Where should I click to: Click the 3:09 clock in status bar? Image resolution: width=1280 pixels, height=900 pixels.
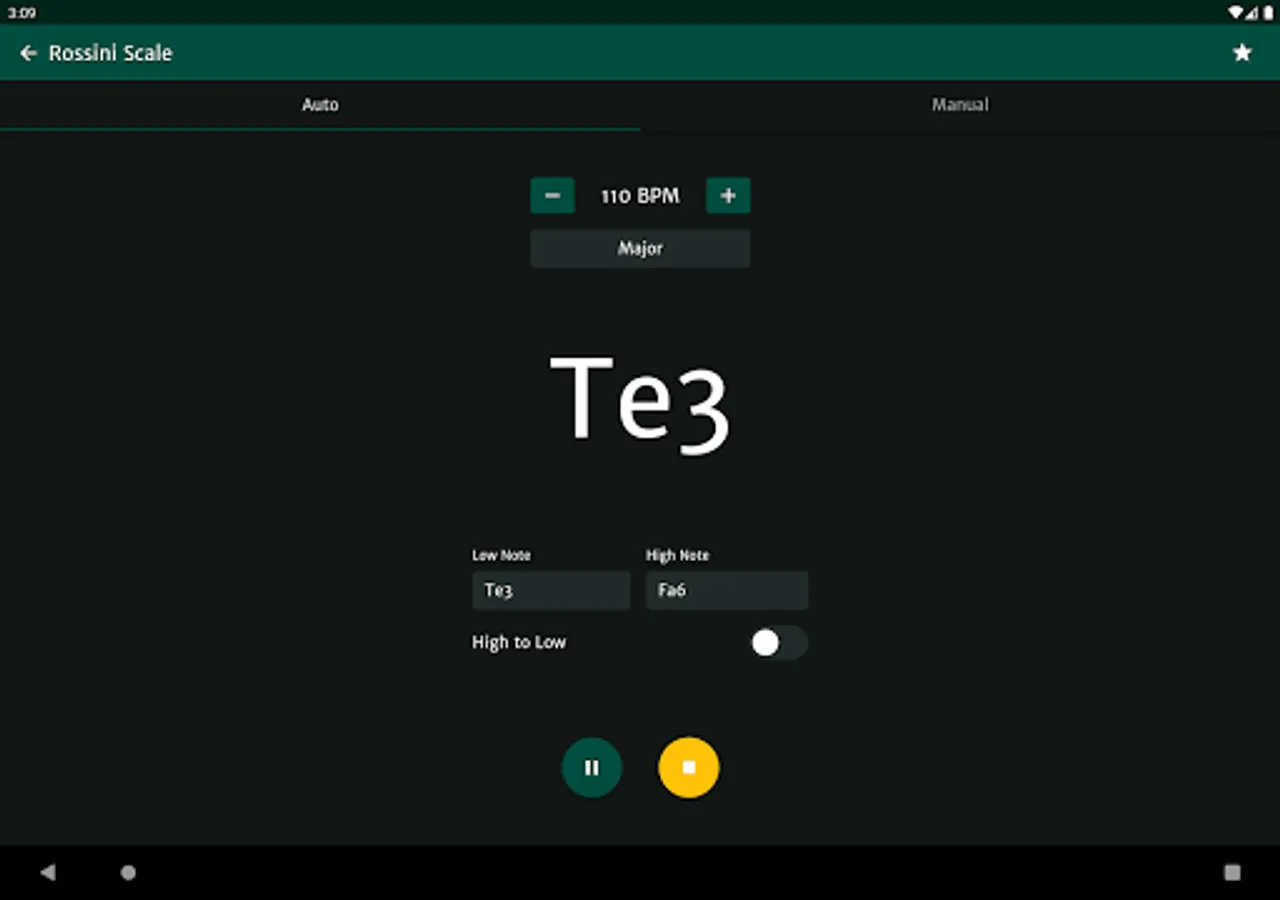point(22,13)
